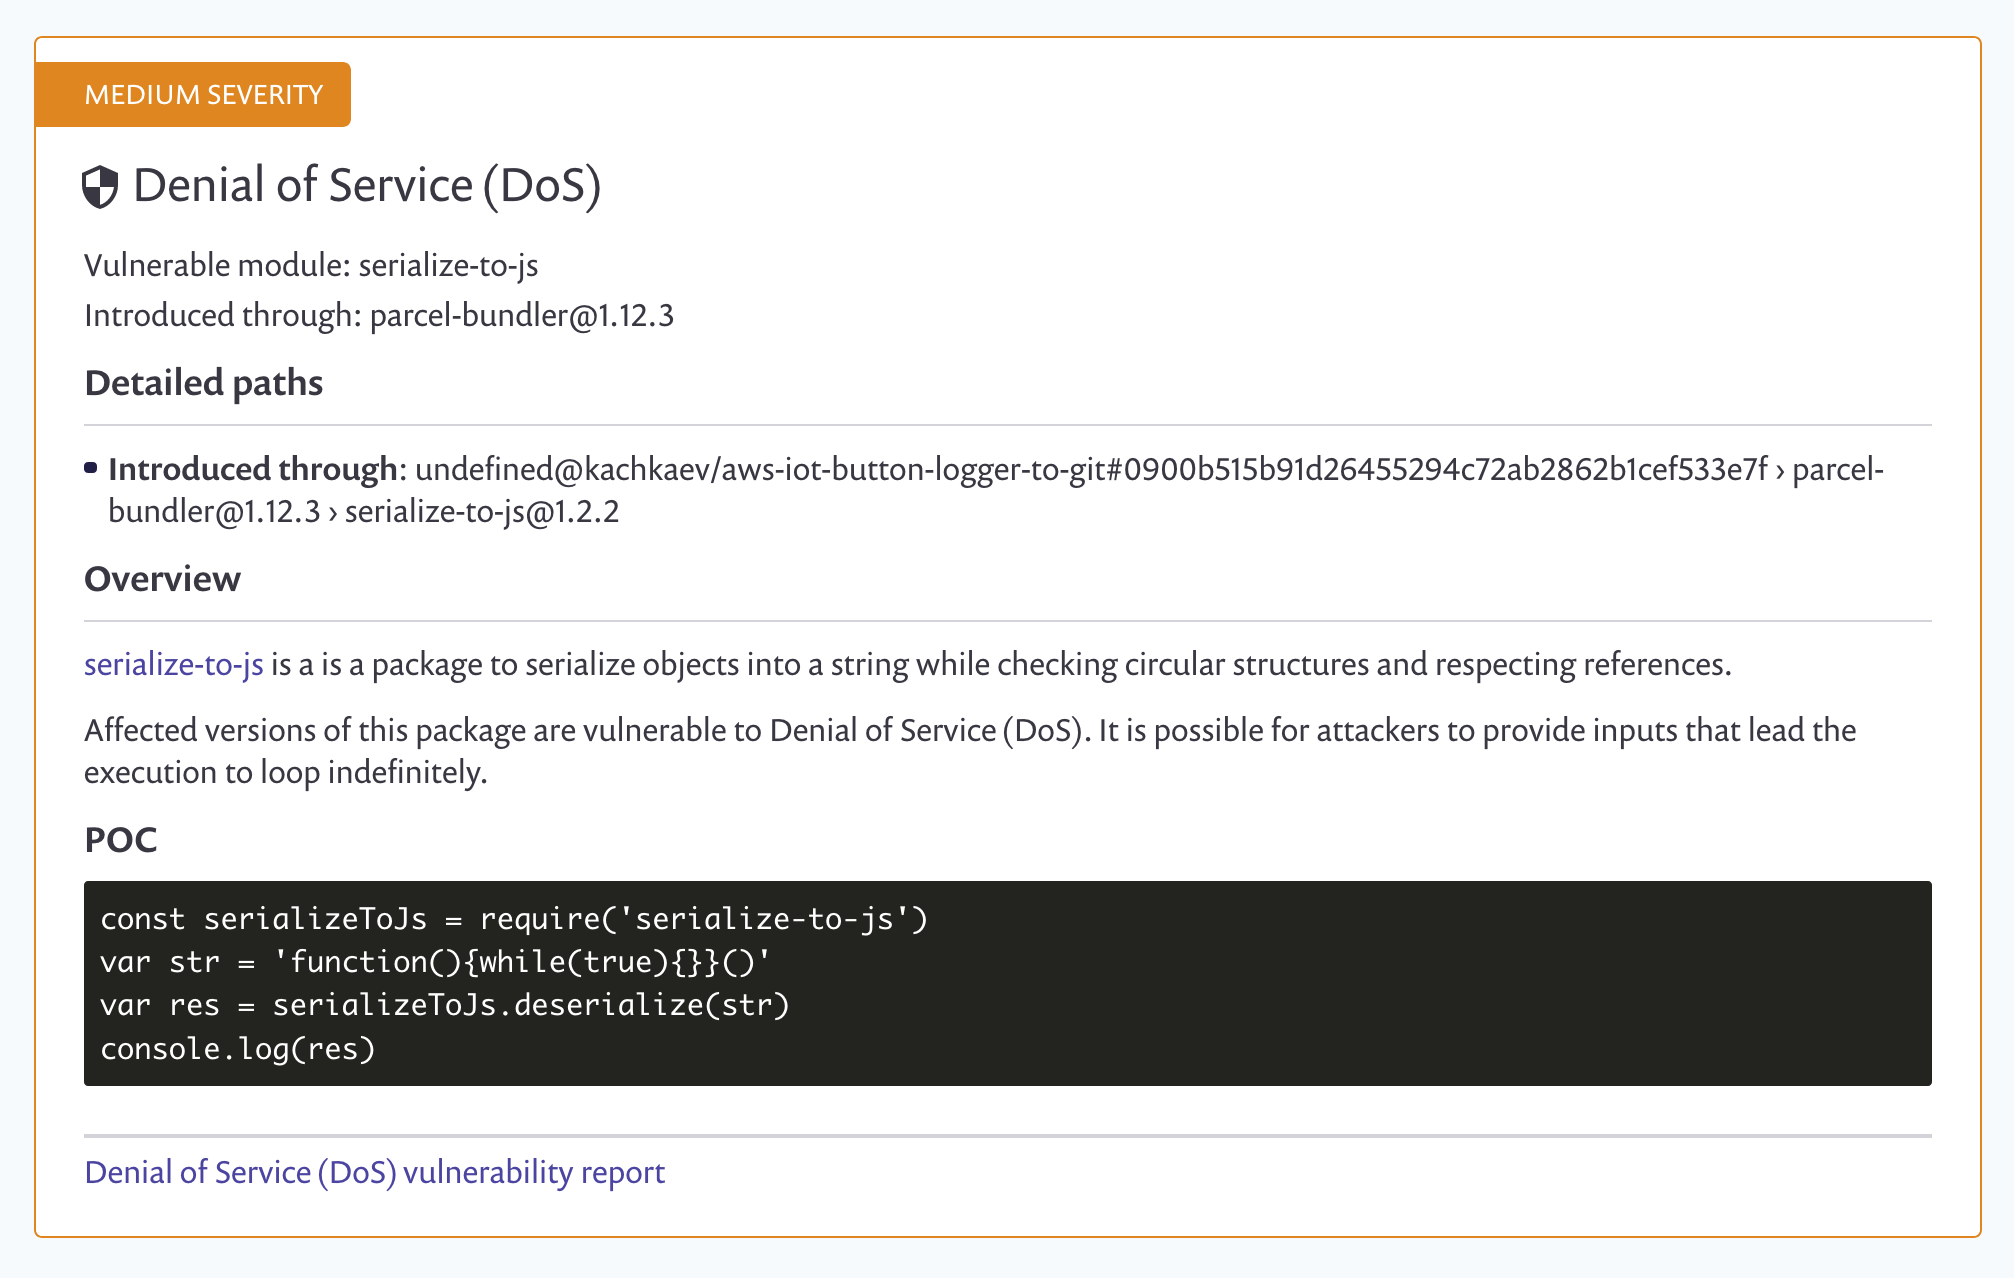This screenshot has height=1278, width=2014.
Task: Click the package description sentence in Overview
Action: click(x=1000, y=665)
